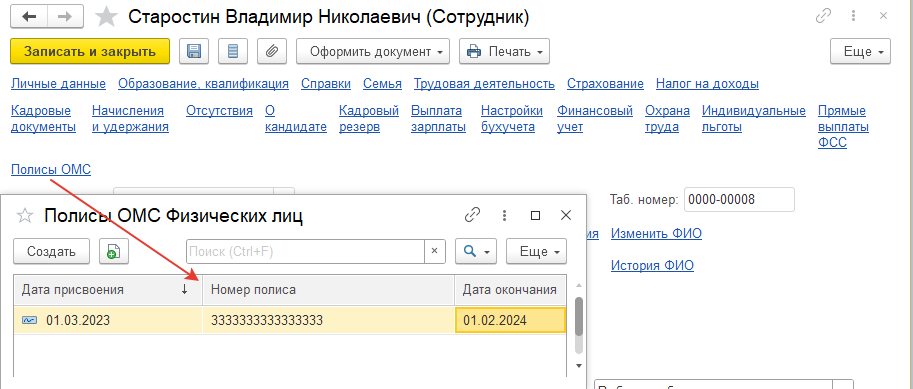Open three-dot menu of employee card
Image resolution: width=913 pixels, height=389 pixels.
coord(854,16)
